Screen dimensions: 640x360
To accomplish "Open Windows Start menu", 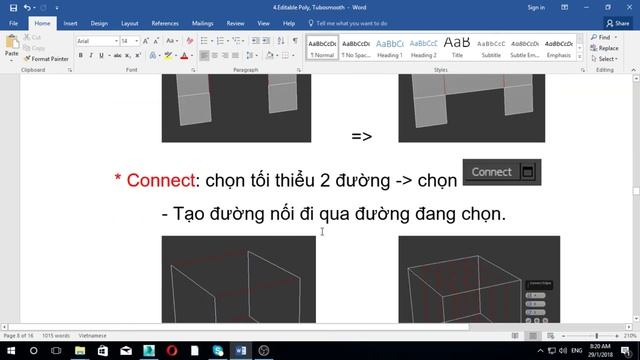I will (11, 351).
